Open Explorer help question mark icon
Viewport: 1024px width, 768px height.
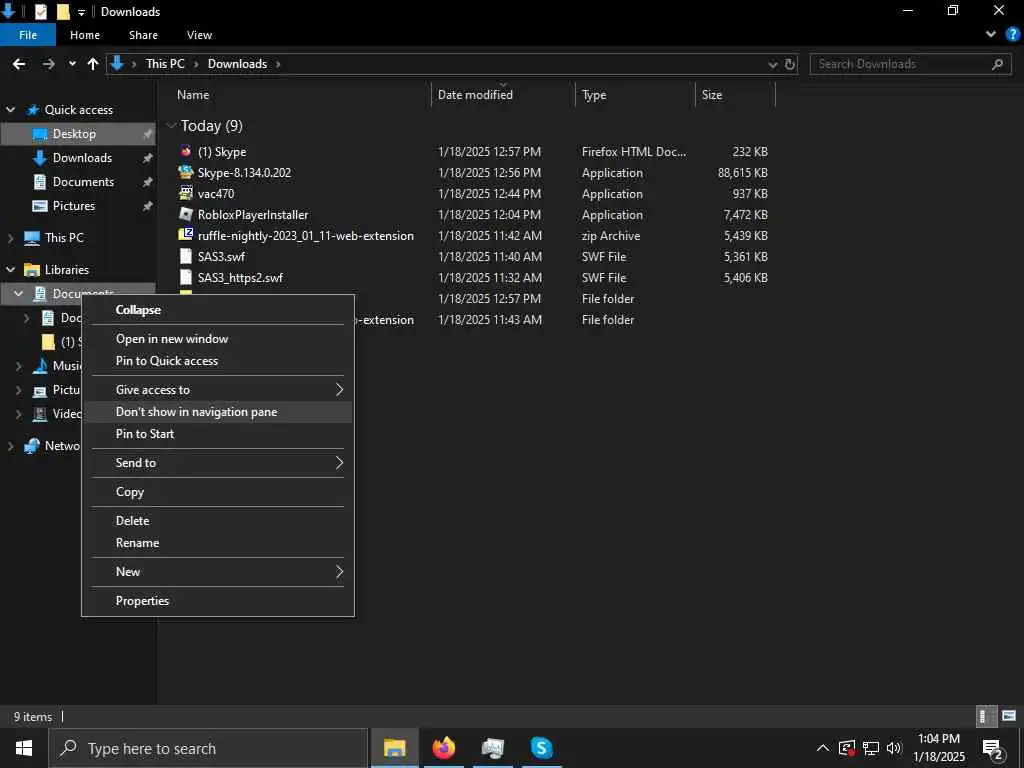pos(1013,35)
